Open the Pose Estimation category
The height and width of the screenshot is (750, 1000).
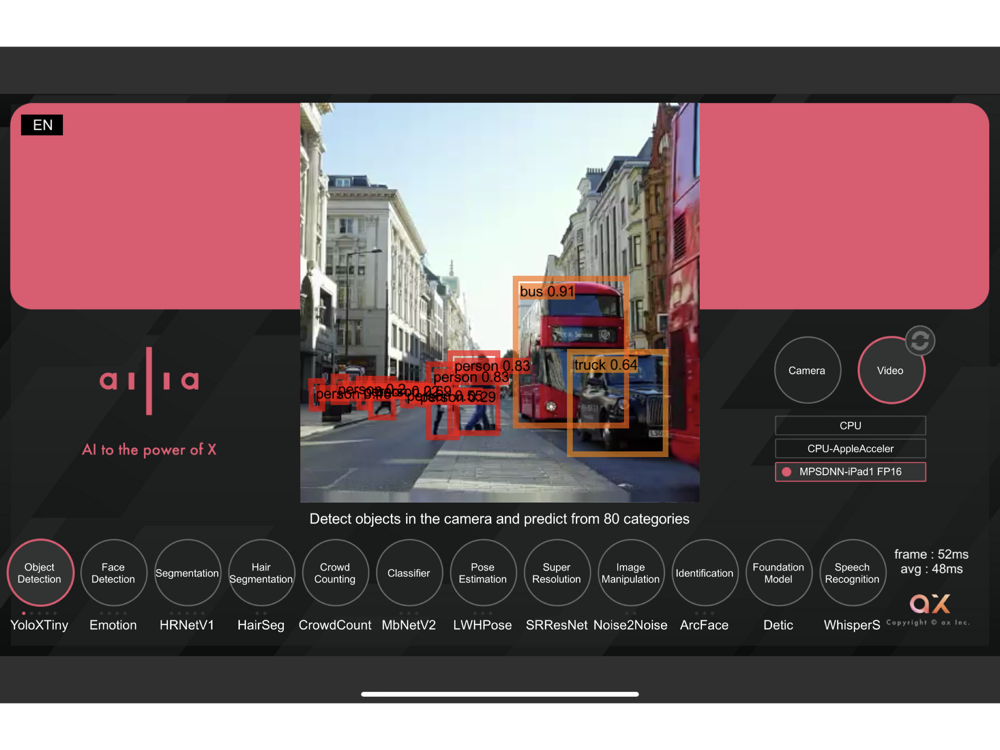(x=483, y=573)
